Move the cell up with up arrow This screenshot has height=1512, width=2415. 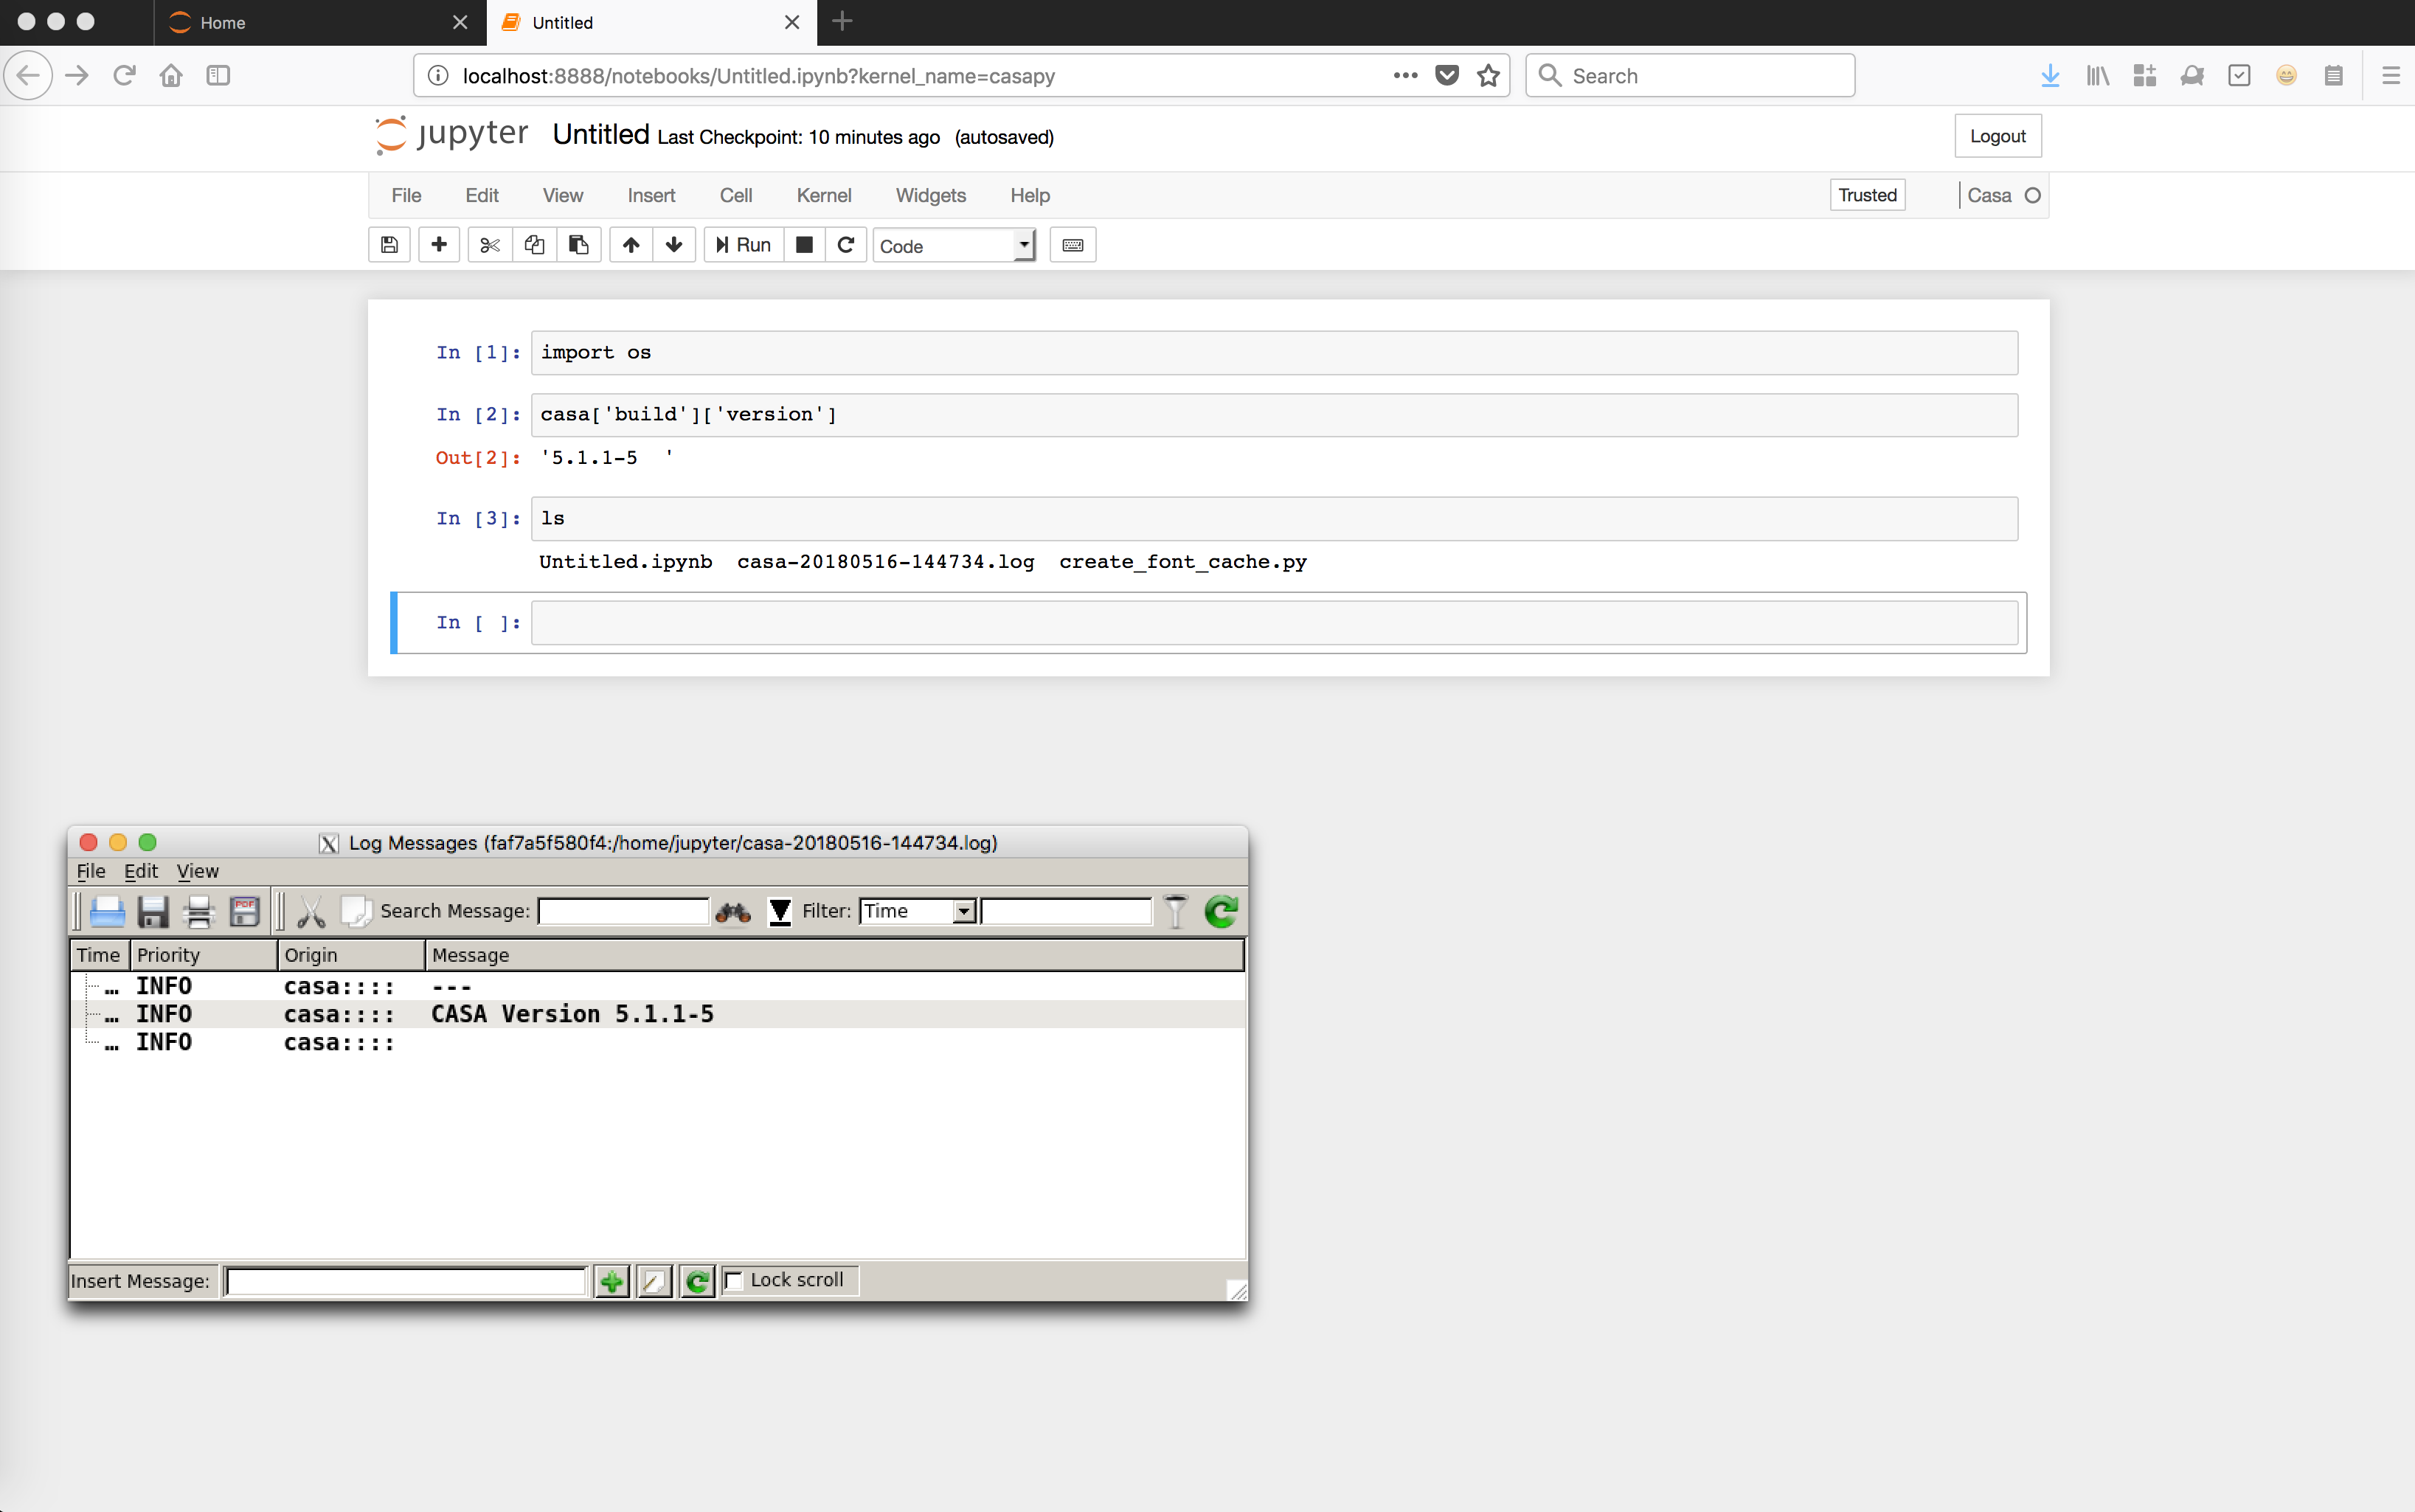pyautogui.click(x=630, y=244)
